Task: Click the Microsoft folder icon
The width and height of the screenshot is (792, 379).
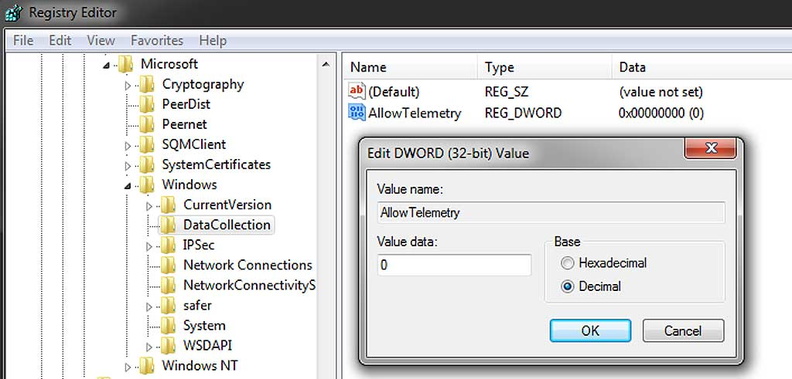Action: point(125,64)
